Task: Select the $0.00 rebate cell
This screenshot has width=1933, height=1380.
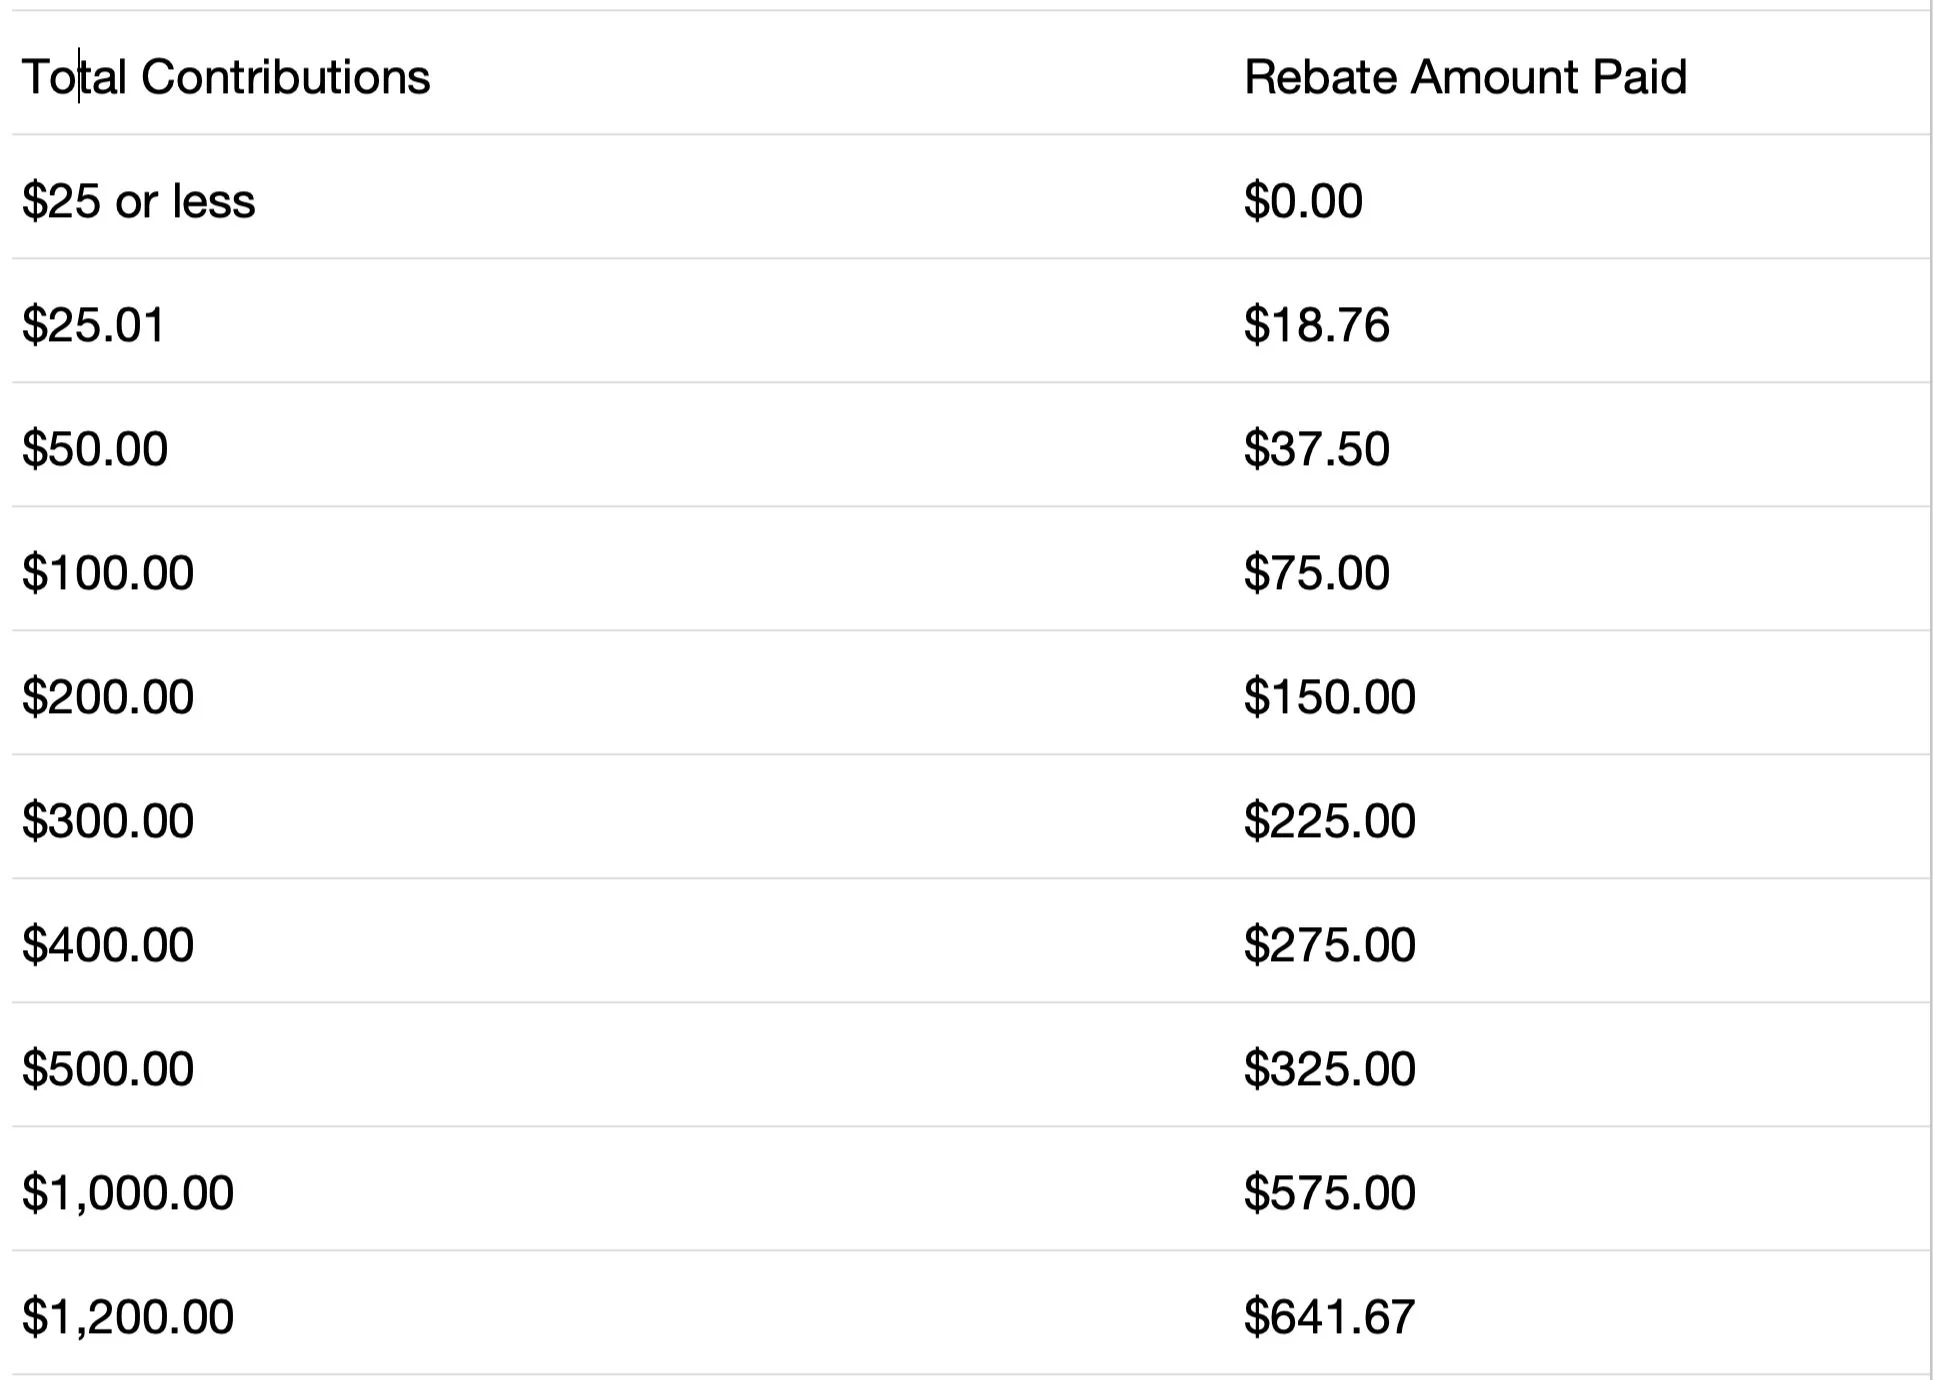Action: [1303, 201]
